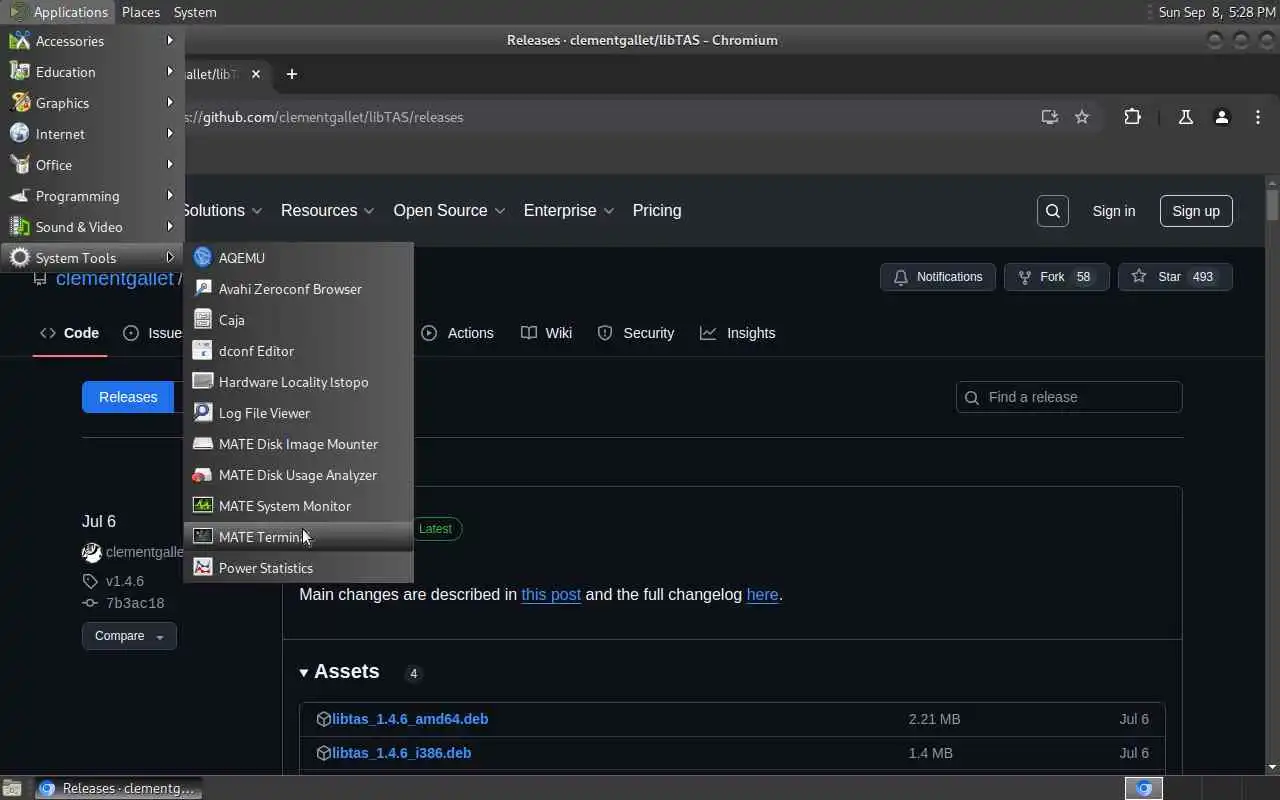Download libtas_1.4.6_i386.deb
This screenshot has height=800, width=1280.
coord(401,753)
